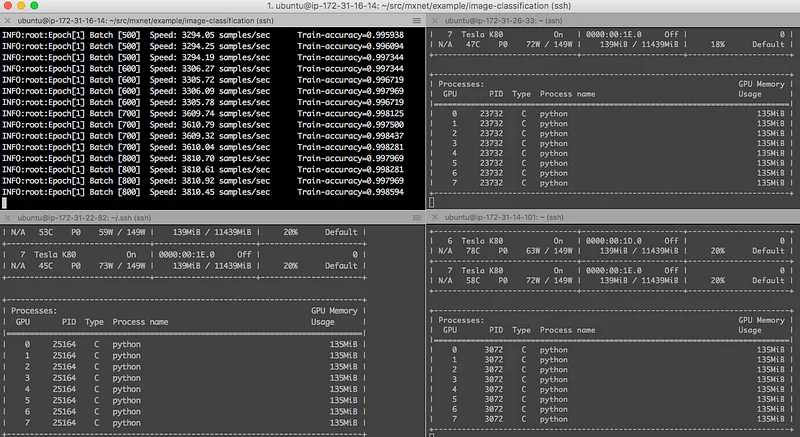Click the value Train-accuracy=0.998125

coord(351,113)
